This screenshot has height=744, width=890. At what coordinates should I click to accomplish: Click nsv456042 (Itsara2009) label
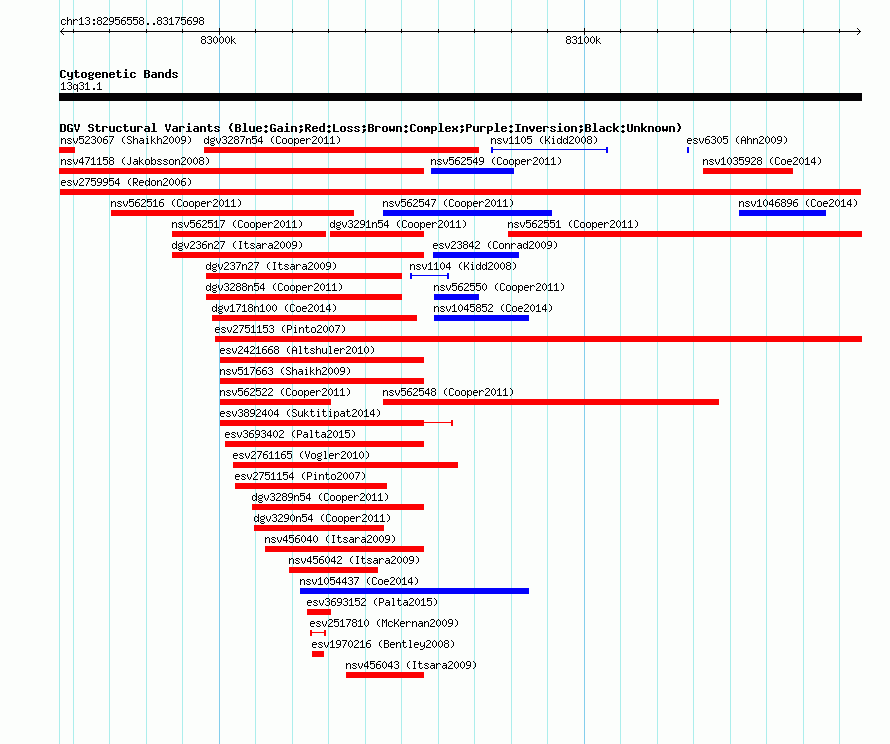pyautogui.click(x=354, y=560)
